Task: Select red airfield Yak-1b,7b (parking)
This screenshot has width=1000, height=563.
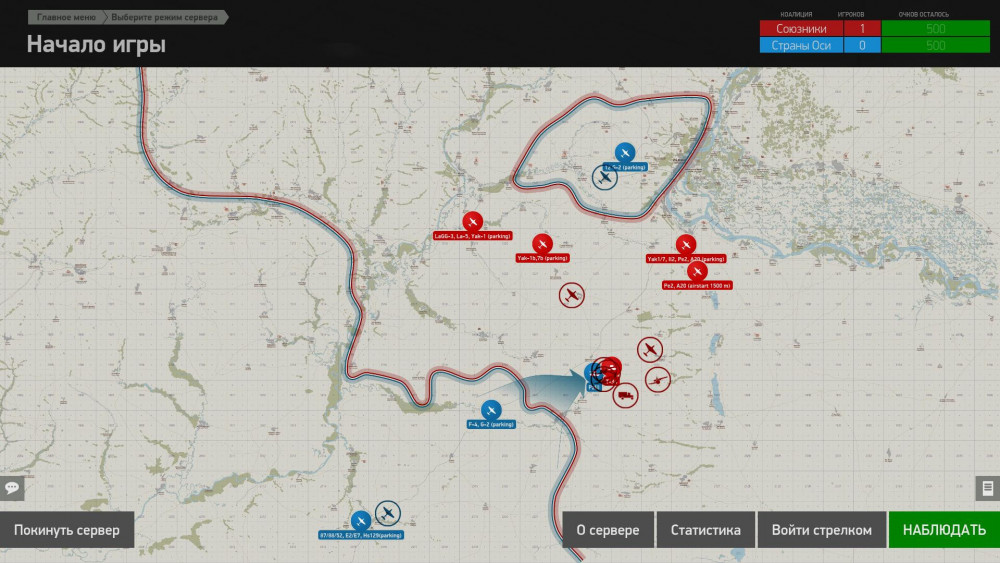Action: click(542, 244)
